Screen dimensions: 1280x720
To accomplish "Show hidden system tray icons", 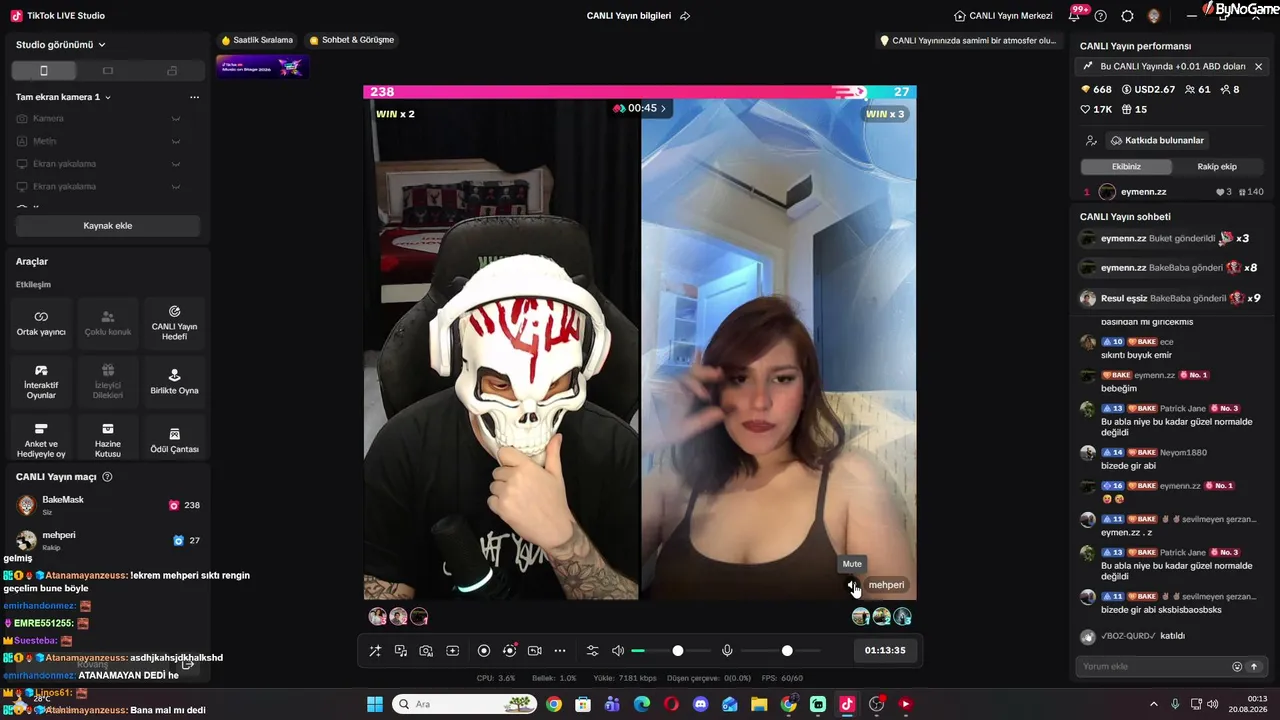I will [x=1155, y=704].
